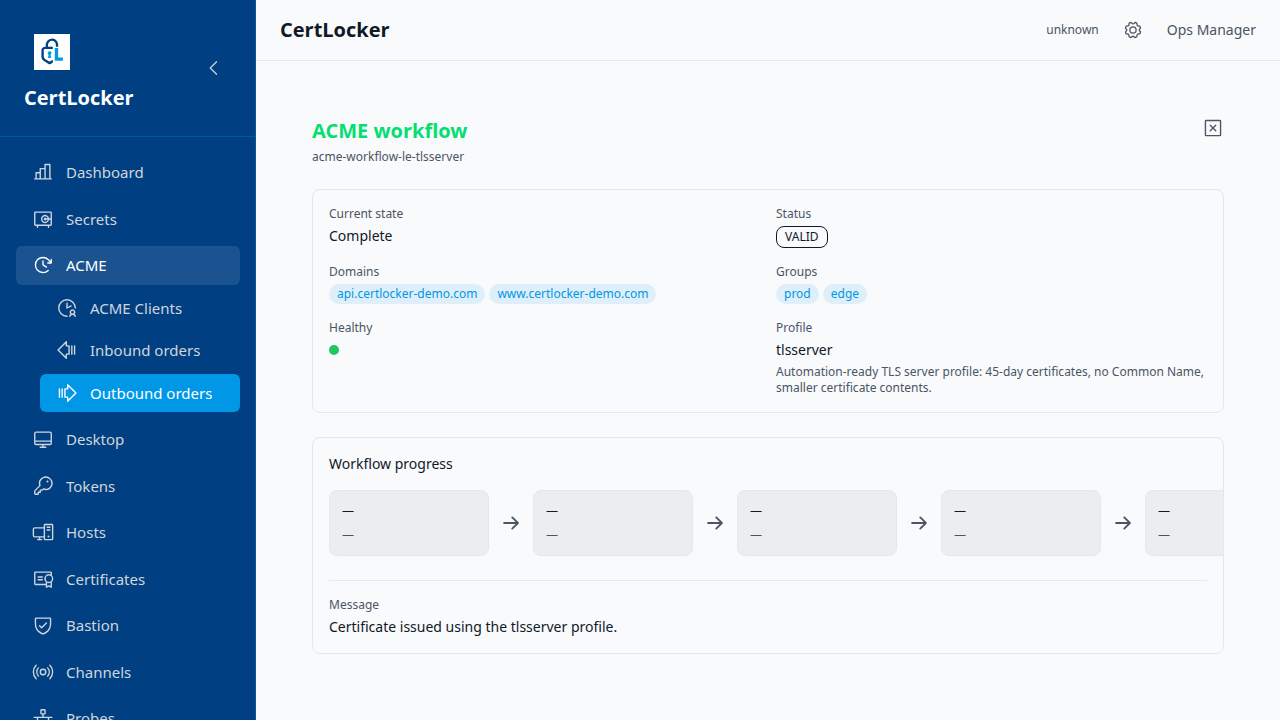Screen dimensions: 1280x720
Task: Click the unknown status text in header
Action: pyautogui.click(x=1072, y=30)
